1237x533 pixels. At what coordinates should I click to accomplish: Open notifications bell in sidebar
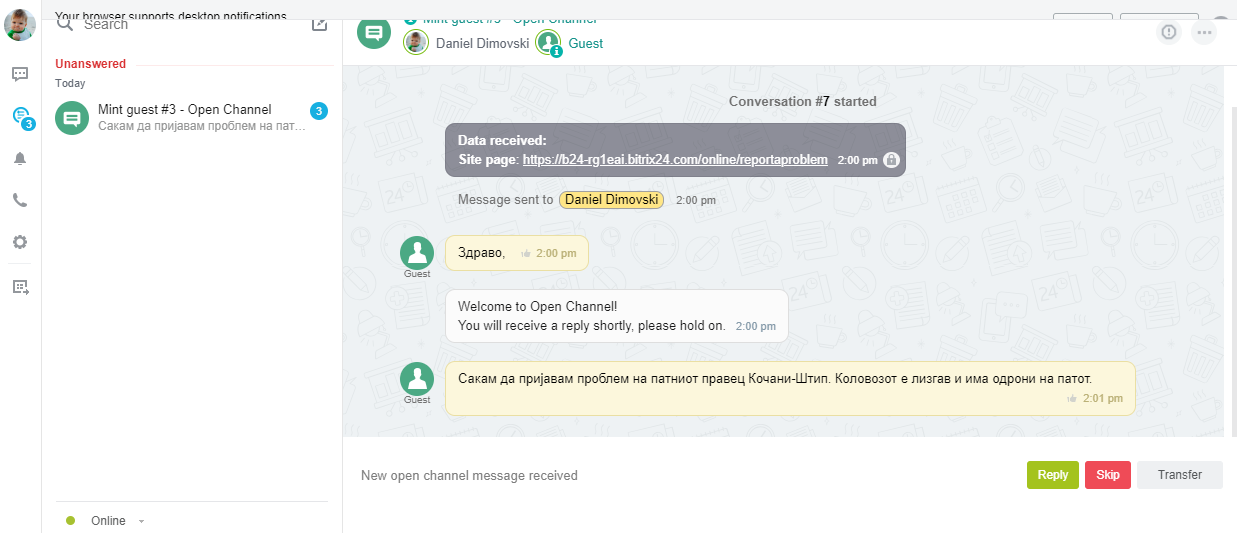click(x=20, y=158)
